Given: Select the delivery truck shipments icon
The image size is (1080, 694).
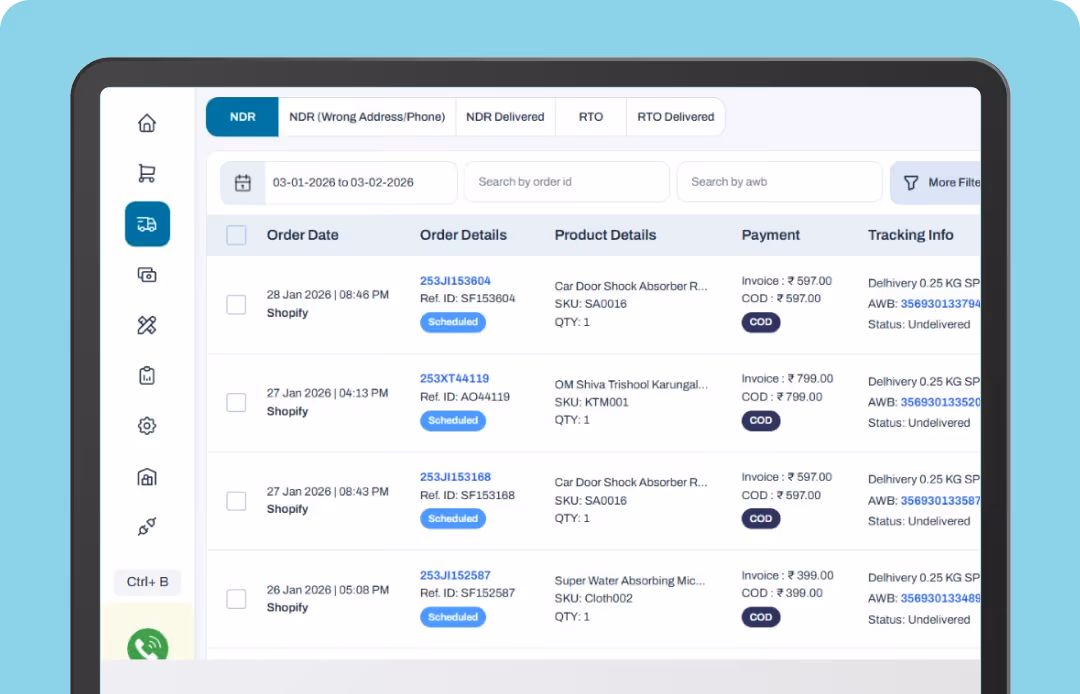Looking at the screenshot, I should point(147,224).
